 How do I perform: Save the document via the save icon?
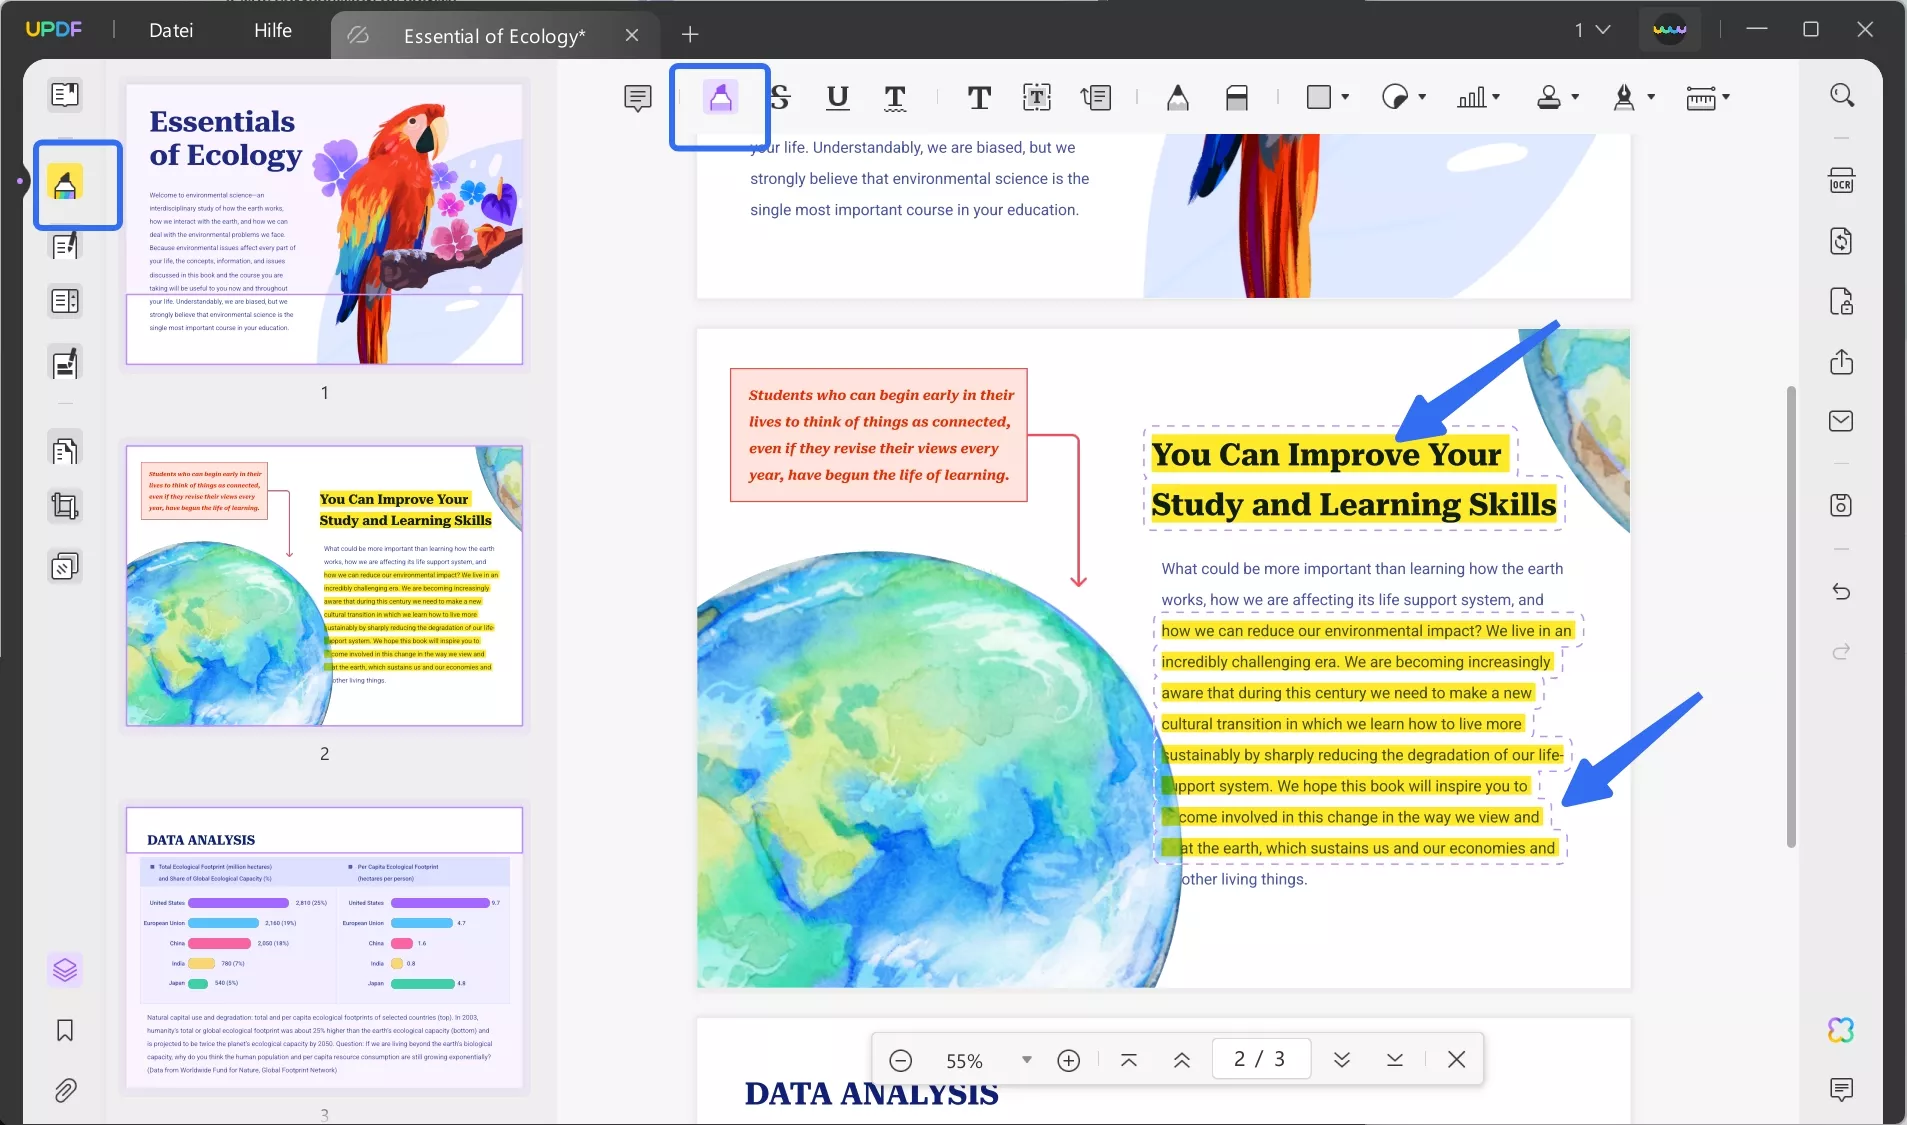tap(1841, 507)
